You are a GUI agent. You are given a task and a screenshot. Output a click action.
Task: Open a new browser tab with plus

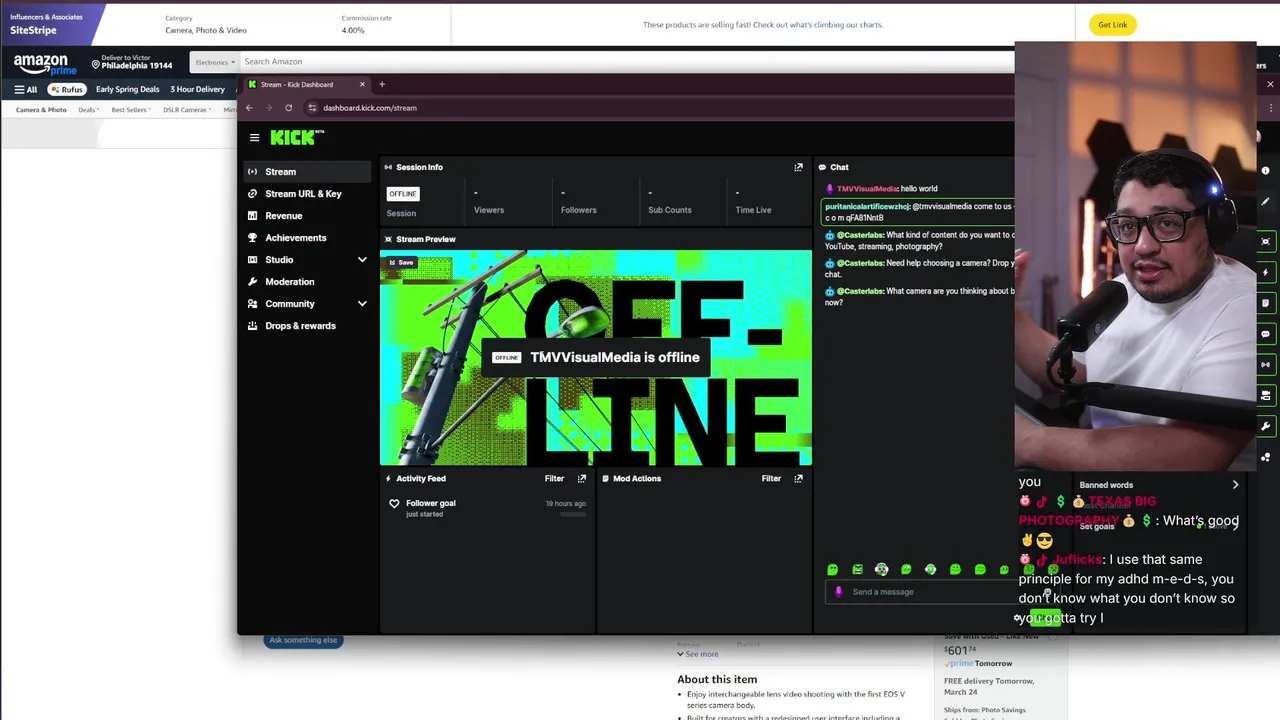tap(381, 85)
